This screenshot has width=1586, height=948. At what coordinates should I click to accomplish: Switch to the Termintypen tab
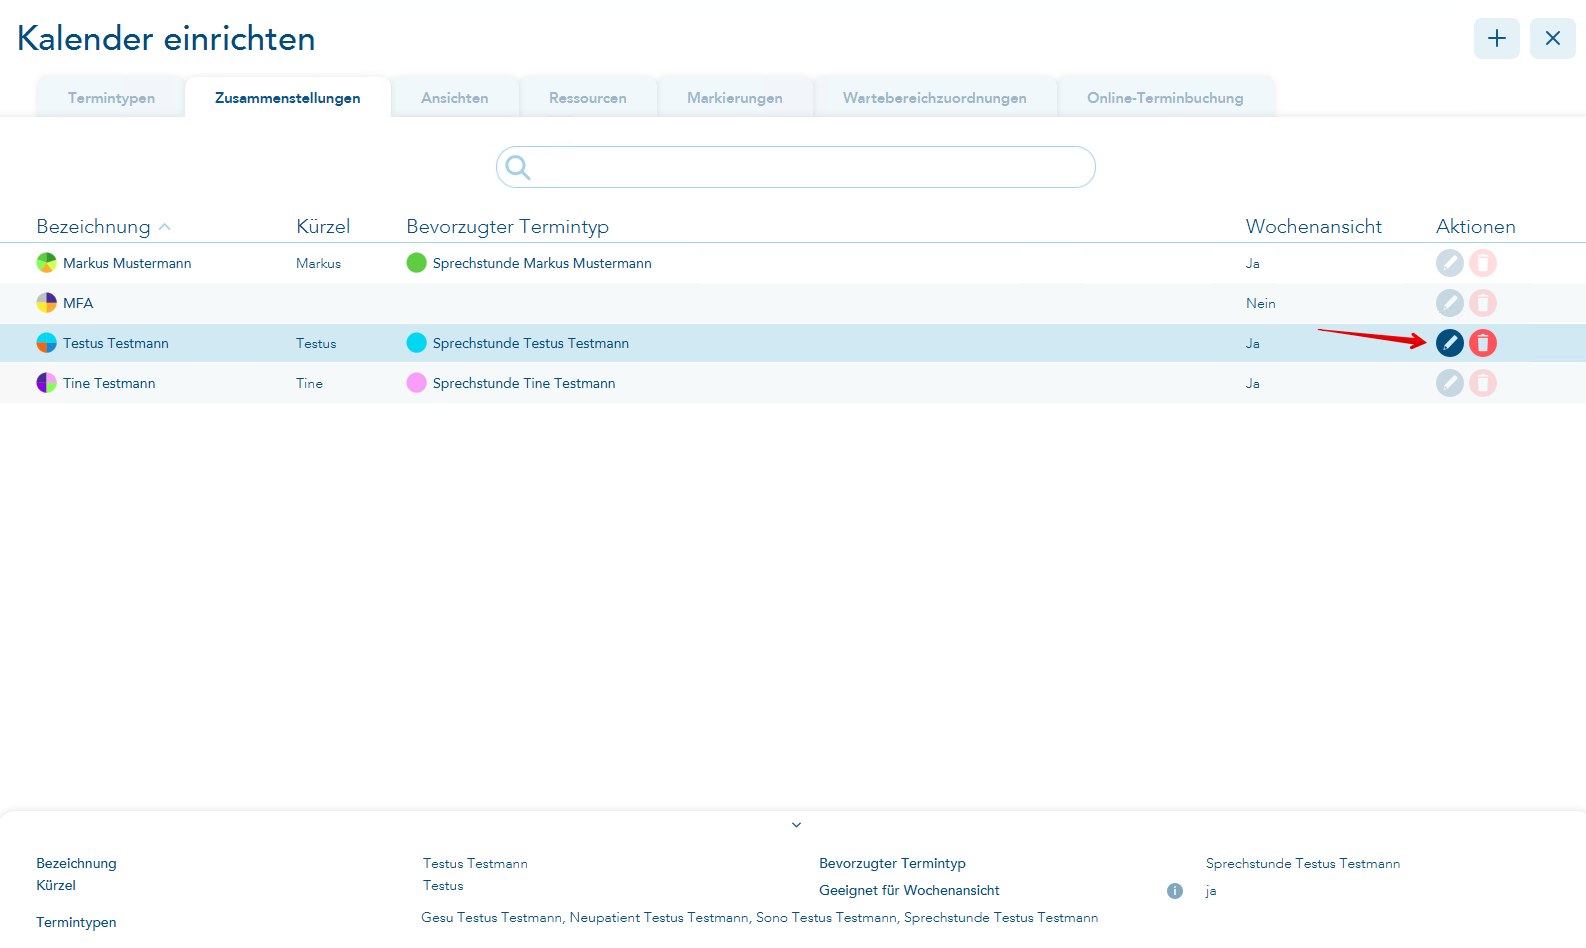click(x=111, y=98)
